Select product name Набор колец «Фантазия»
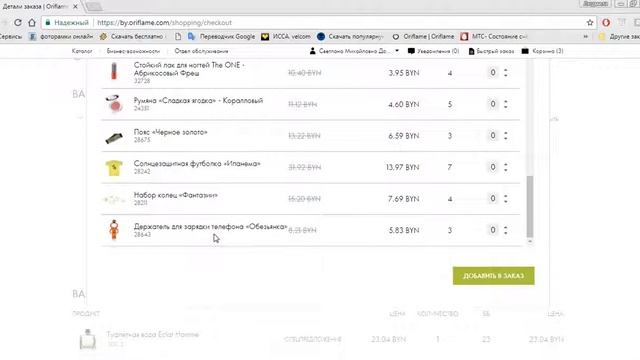 (x=176, y=195)
